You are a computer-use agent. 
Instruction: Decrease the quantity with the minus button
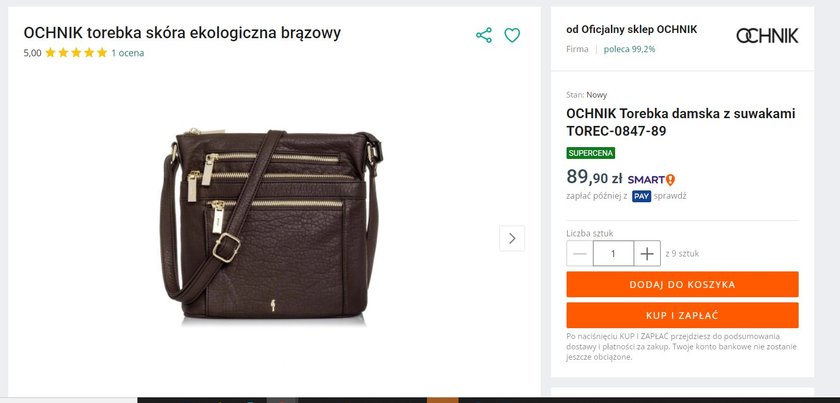pos(580,253)
